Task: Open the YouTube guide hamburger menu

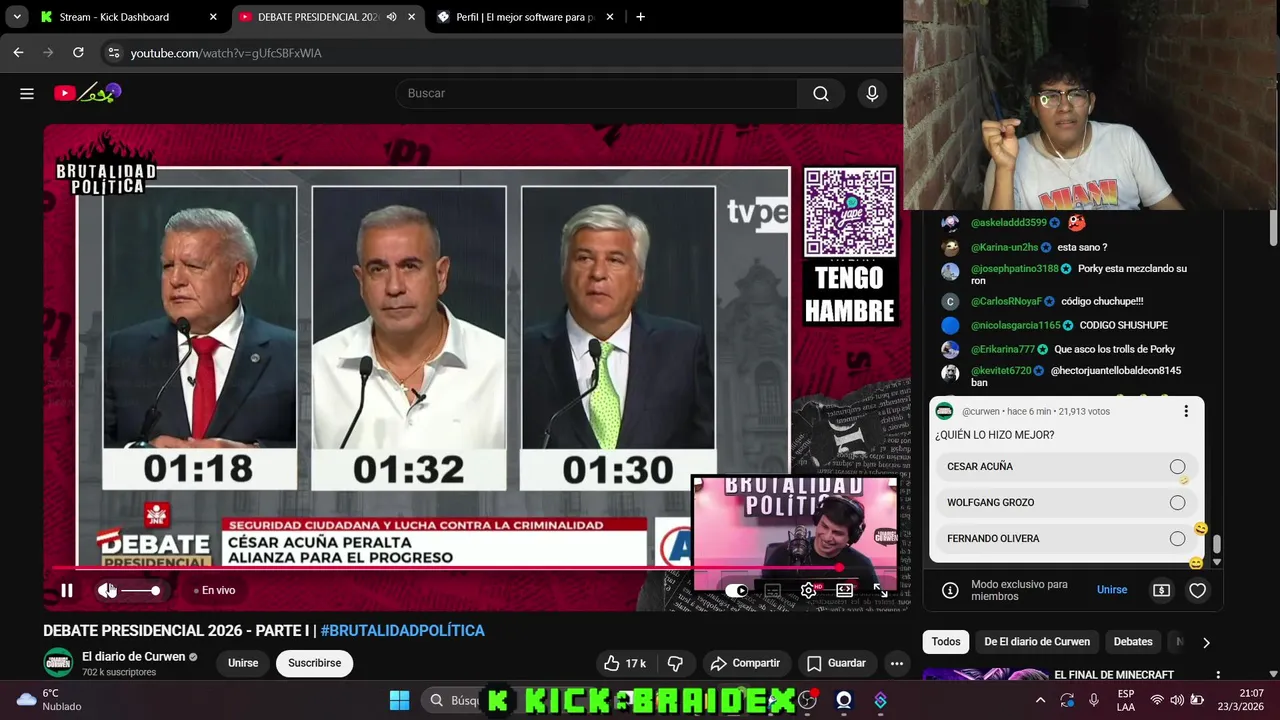Action: 27,93
